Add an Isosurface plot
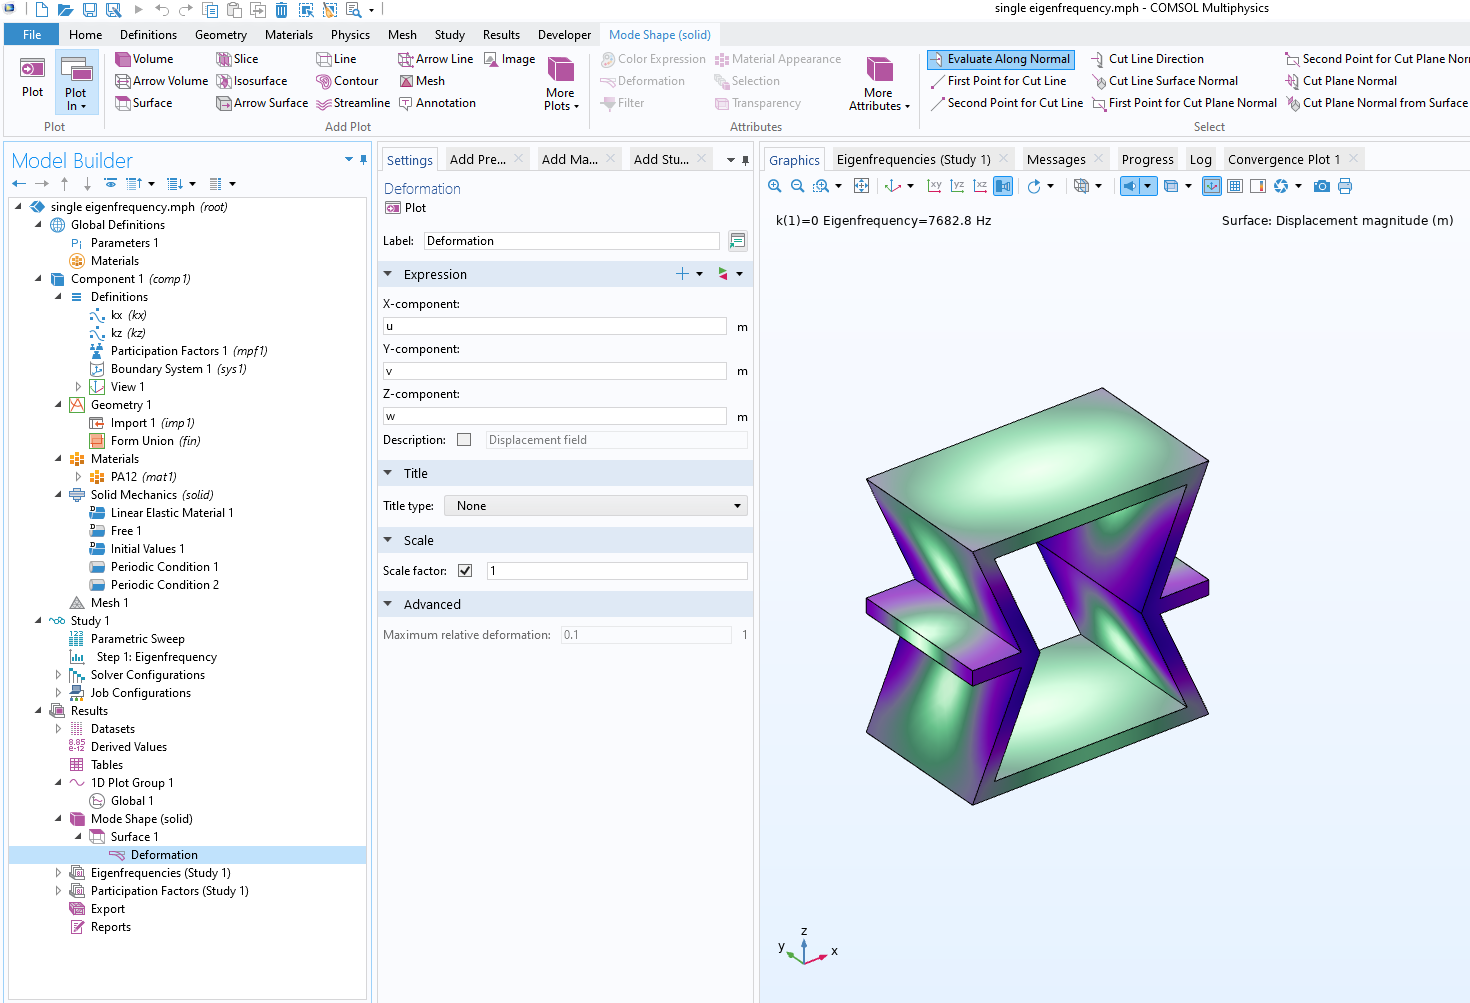Screen dimensions: 1470x1003 click(252, 81)
